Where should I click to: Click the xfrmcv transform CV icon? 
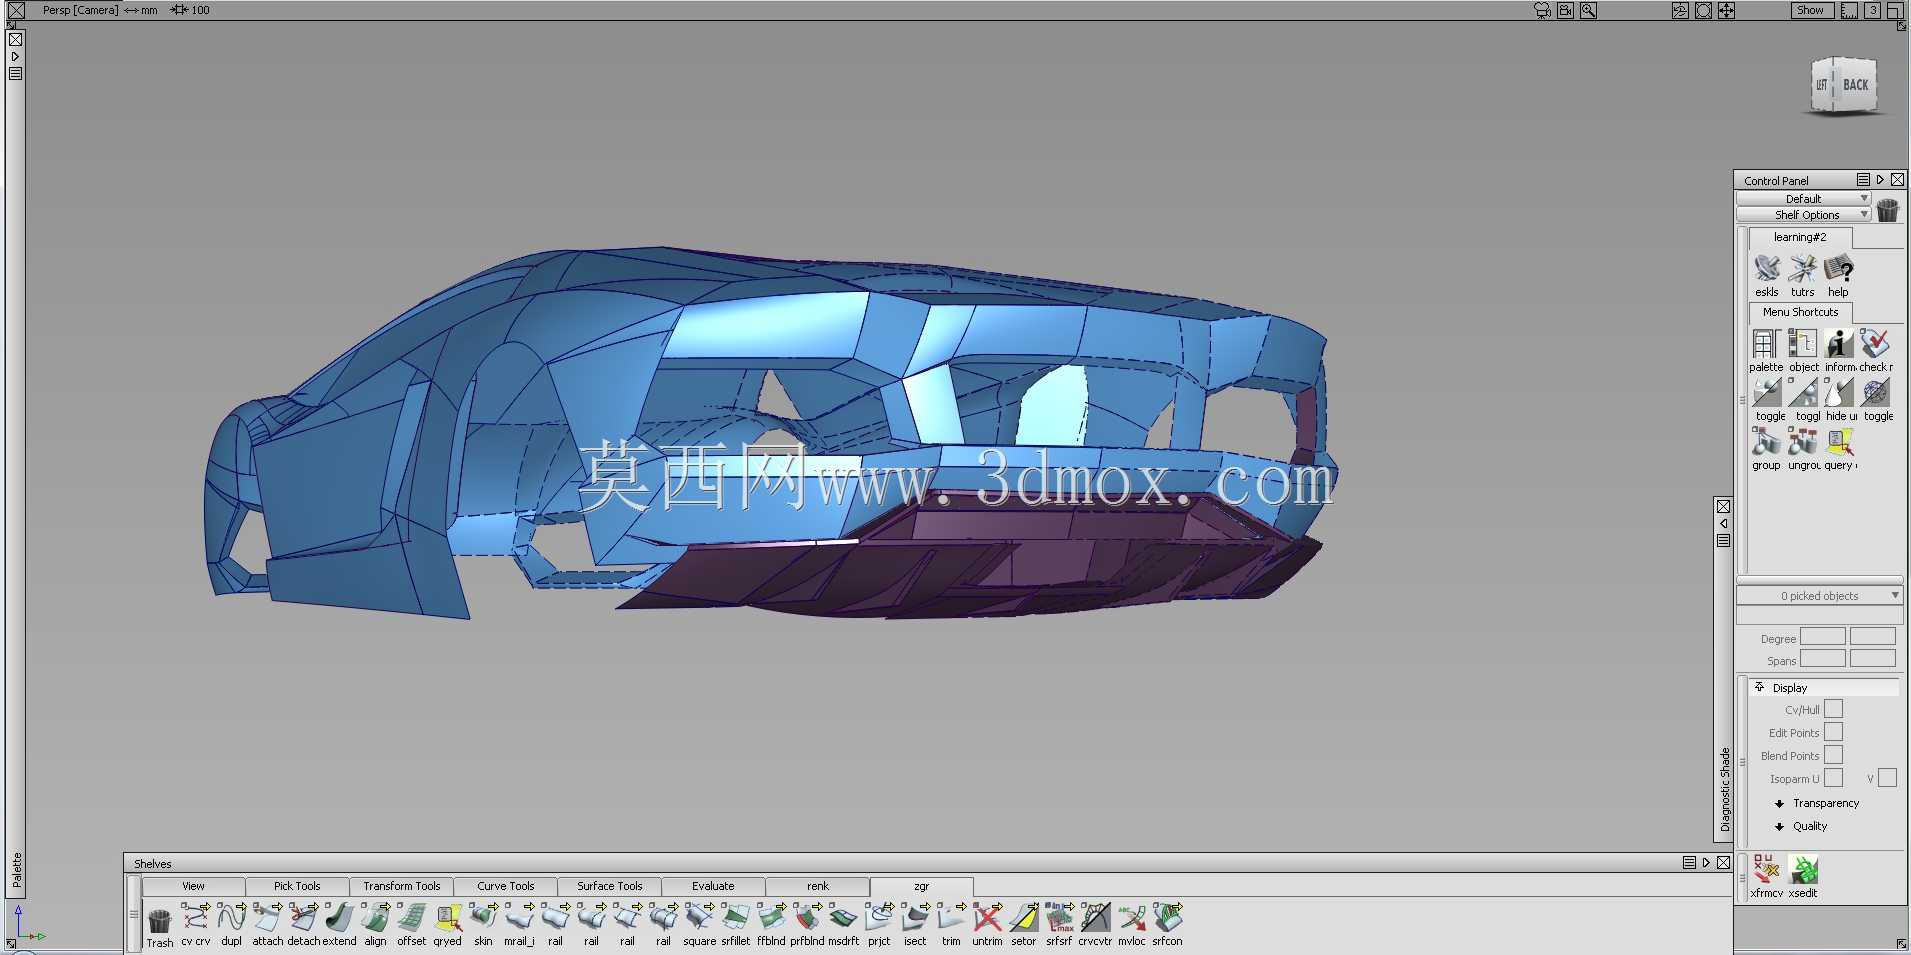[1766, 869]
